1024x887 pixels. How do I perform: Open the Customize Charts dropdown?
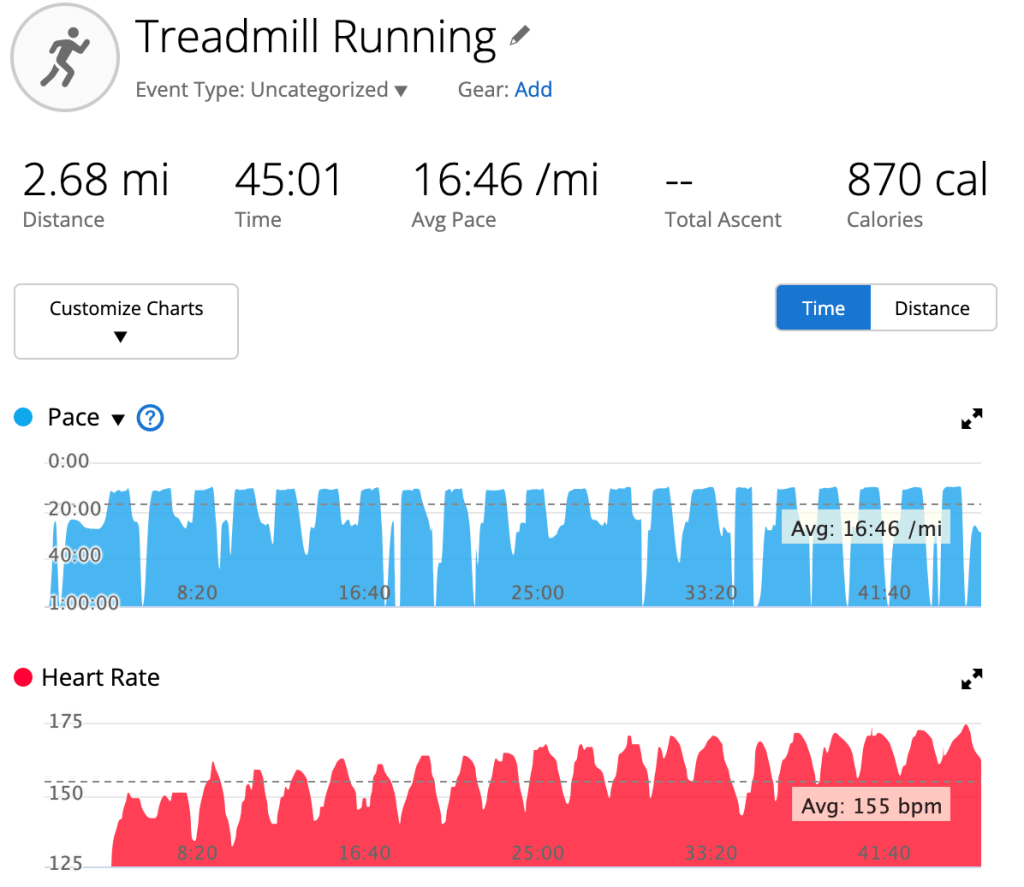[126, 321]
